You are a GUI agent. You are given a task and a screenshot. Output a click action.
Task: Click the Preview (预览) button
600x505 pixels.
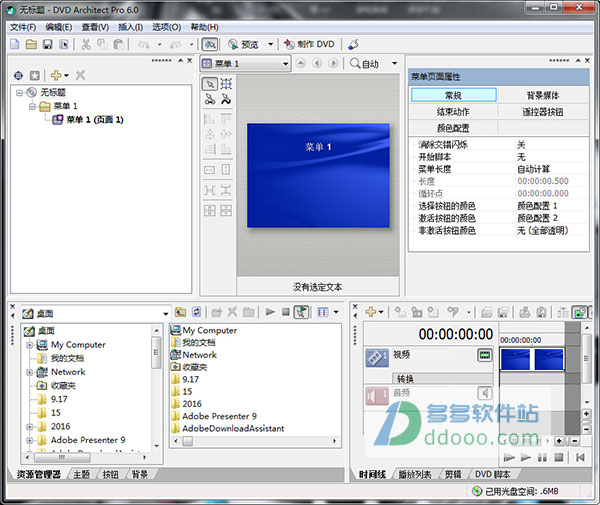tap(244, 44)
